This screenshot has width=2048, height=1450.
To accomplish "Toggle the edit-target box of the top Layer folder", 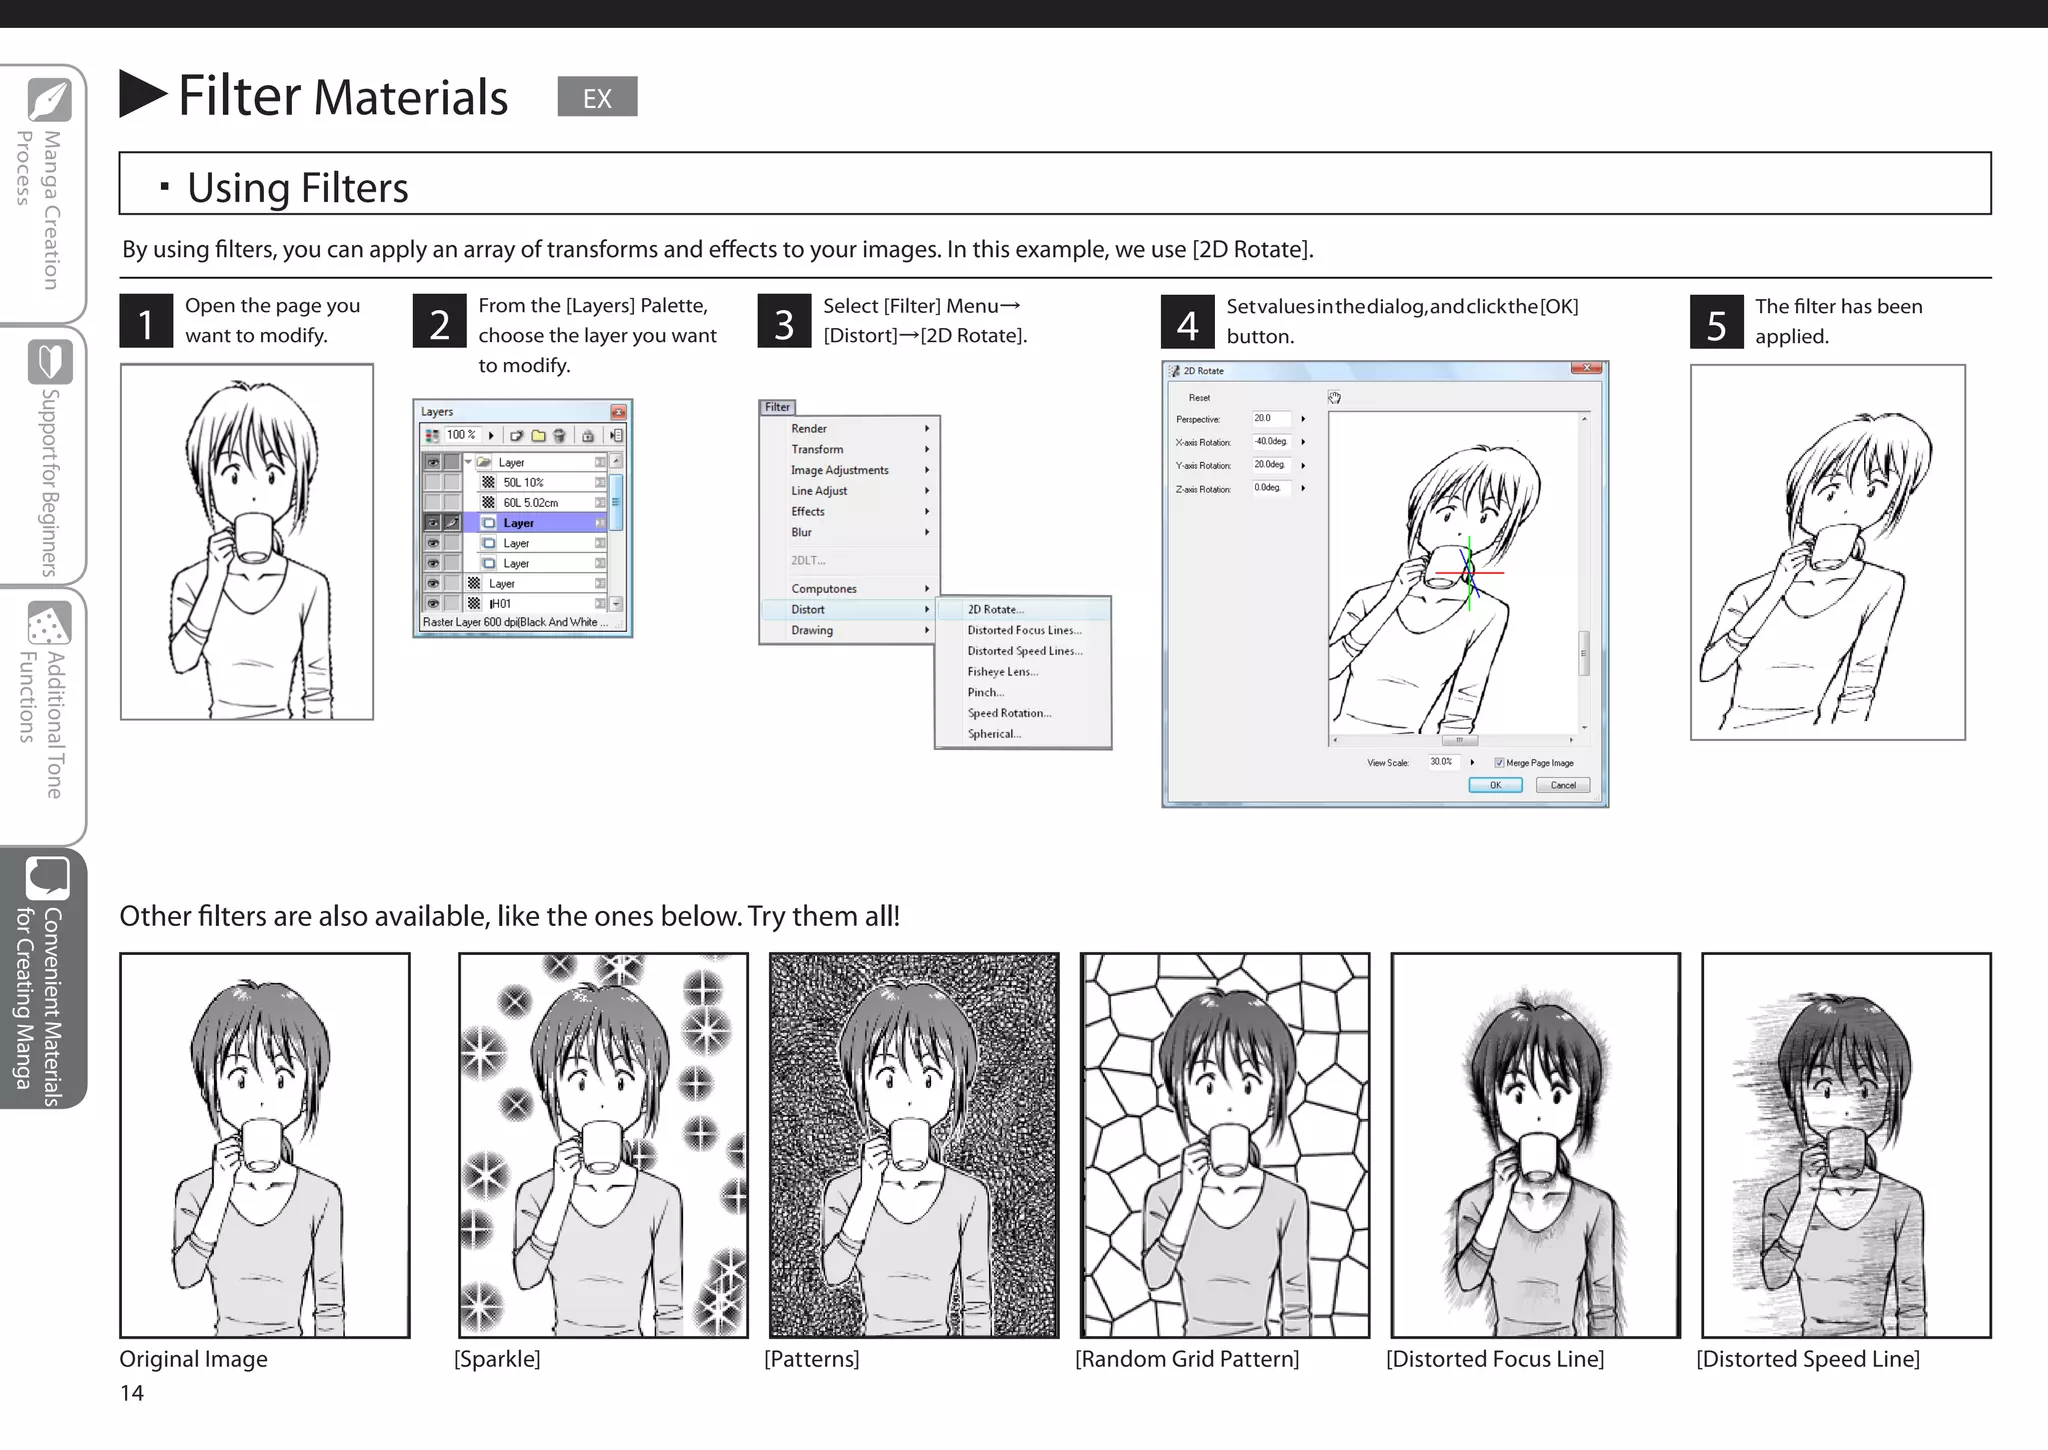I will tap(452, 462).
